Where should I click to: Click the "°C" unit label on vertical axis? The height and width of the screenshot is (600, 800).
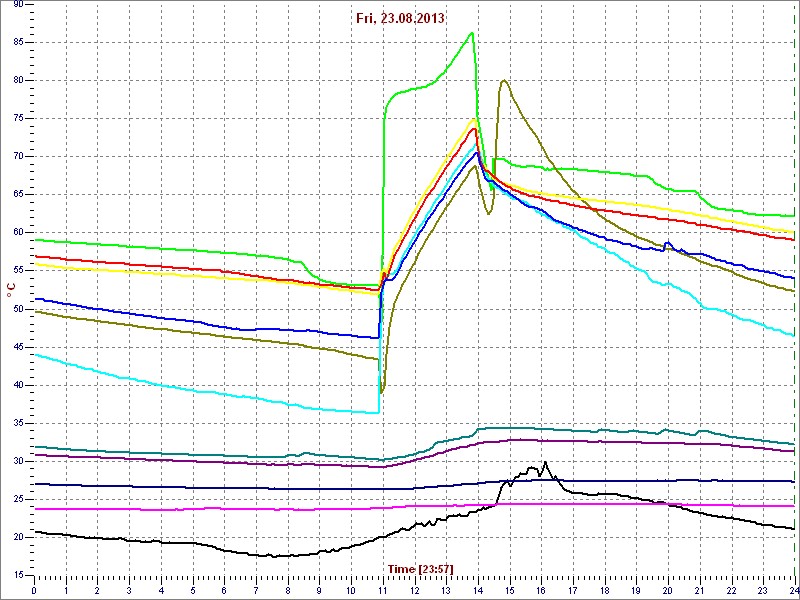[11, 291]
